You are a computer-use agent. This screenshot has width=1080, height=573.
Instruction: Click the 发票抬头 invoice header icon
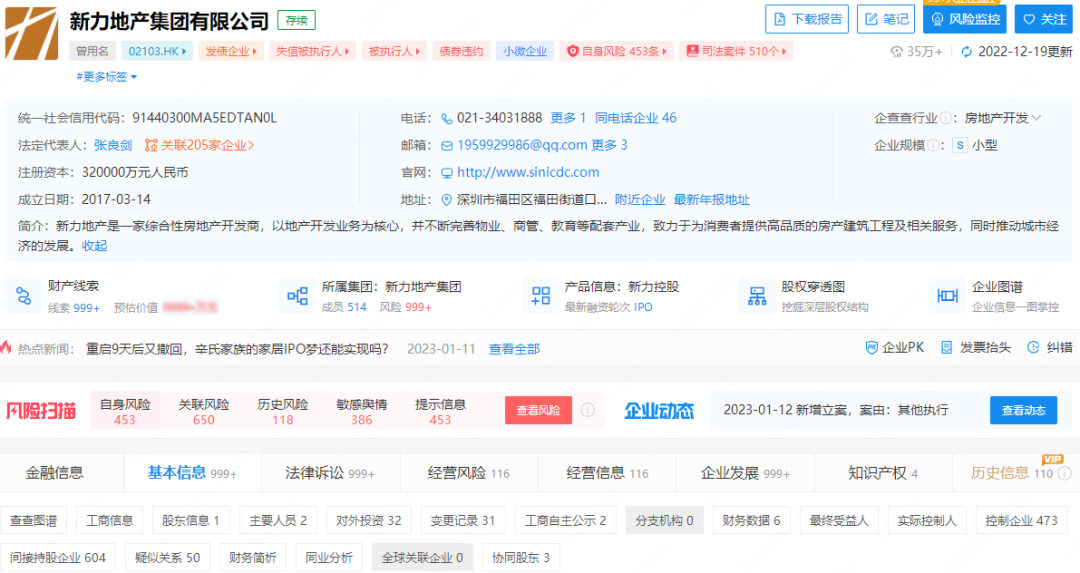pos(947,348)
